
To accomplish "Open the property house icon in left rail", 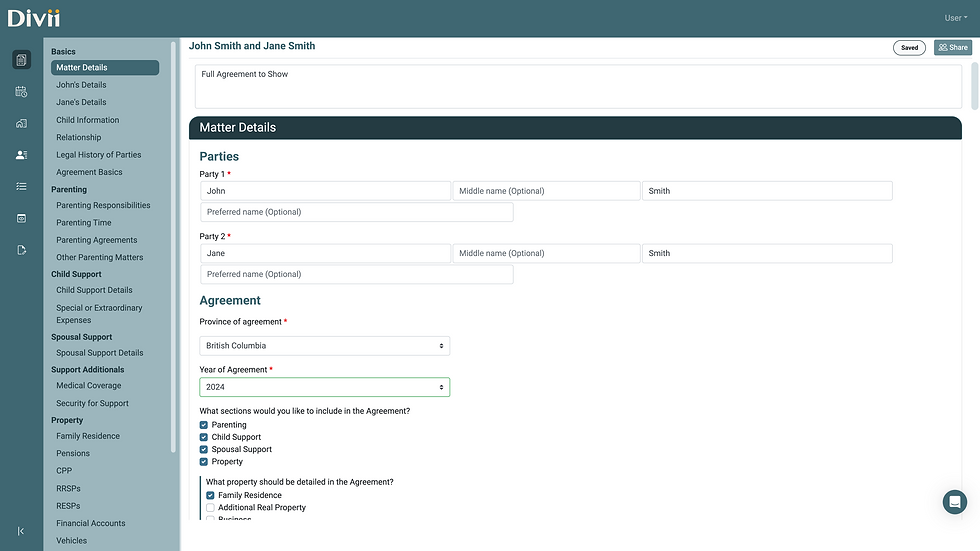I will coord(21,124).
